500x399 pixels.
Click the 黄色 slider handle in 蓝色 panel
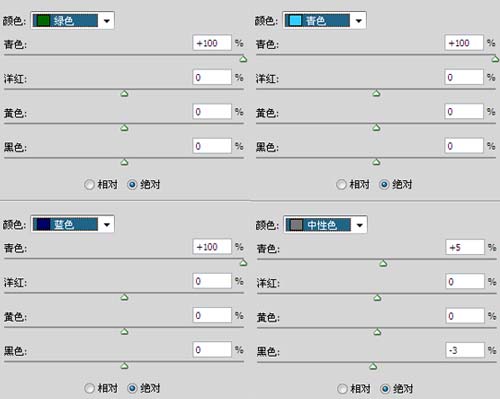[124, 332]
